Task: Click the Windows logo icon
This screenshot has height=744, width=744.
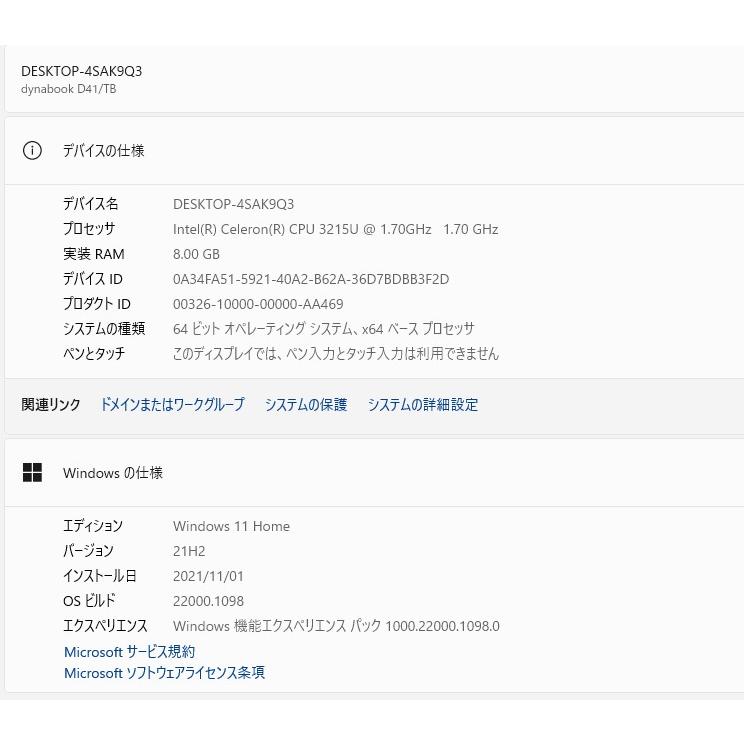Action: (32, 473)
